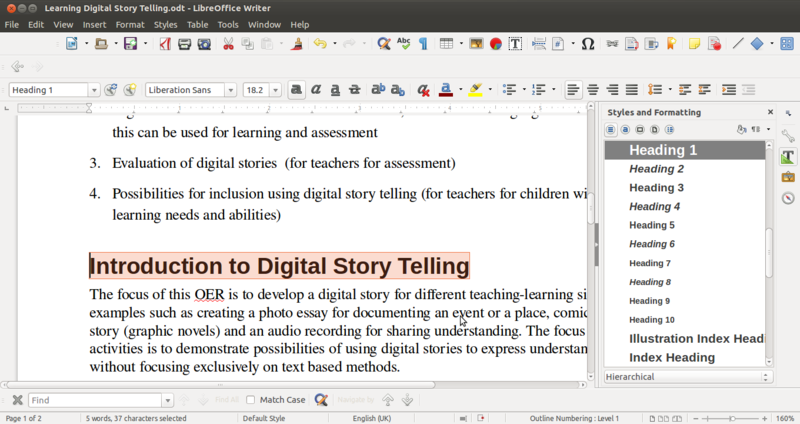Image resolution: width=800 pixels, height=424 pixels.
Task: Click the Insert Text Box icon
Action: [x=515, y=44]
